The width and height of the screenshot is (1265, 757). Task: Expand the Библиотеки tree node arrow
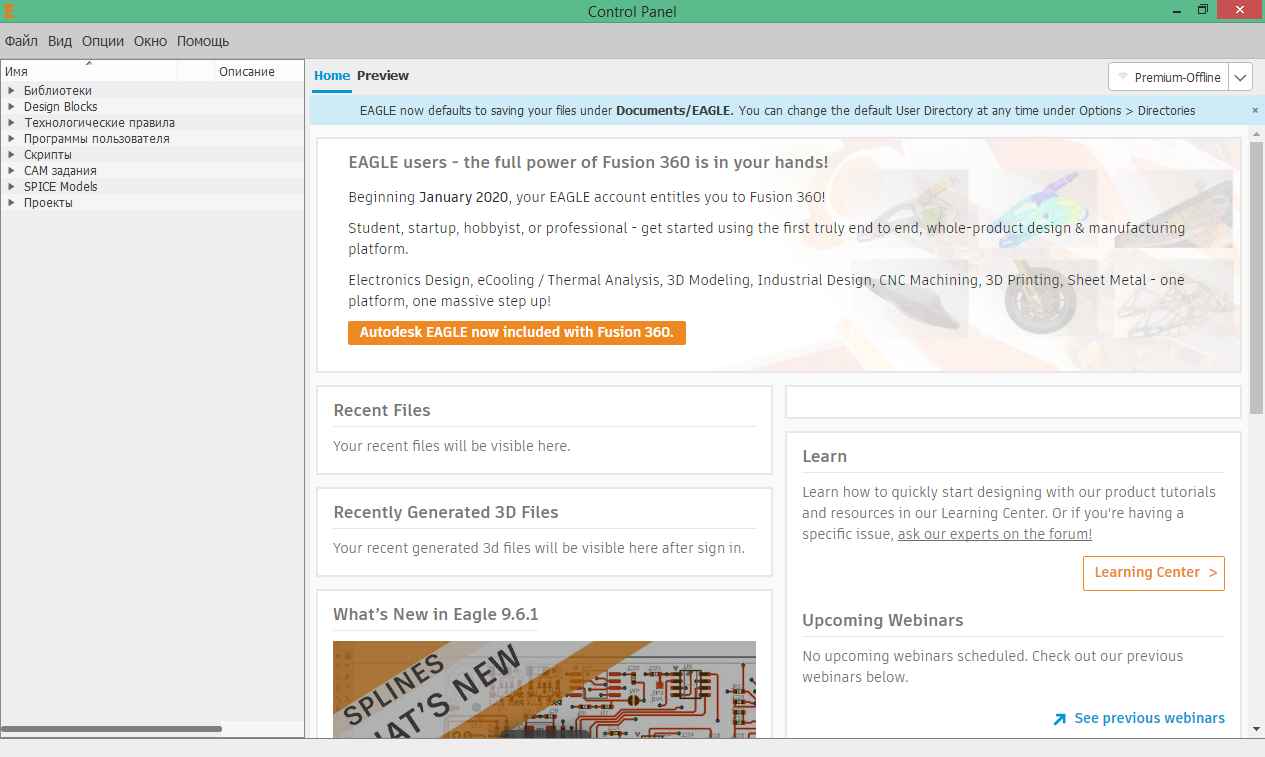pos(11,91)
